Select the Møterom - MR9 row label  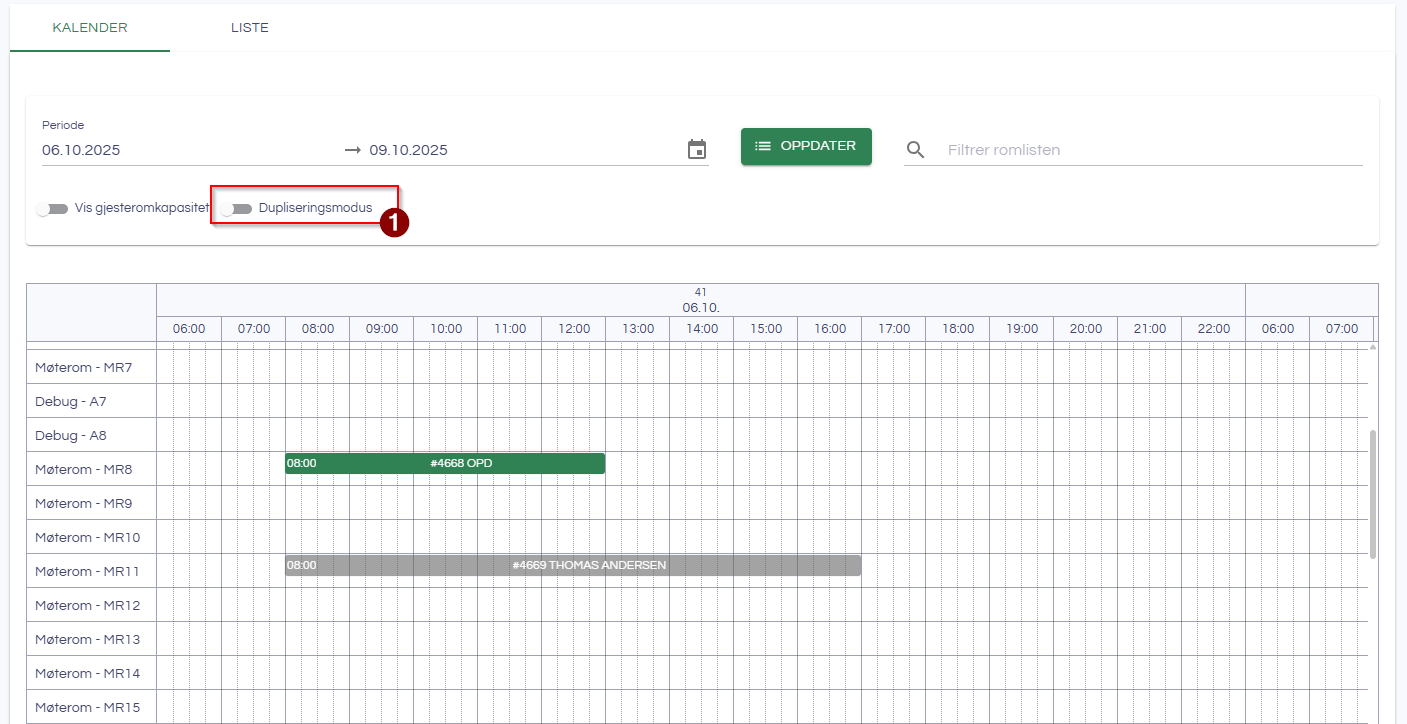click(91, 503)
